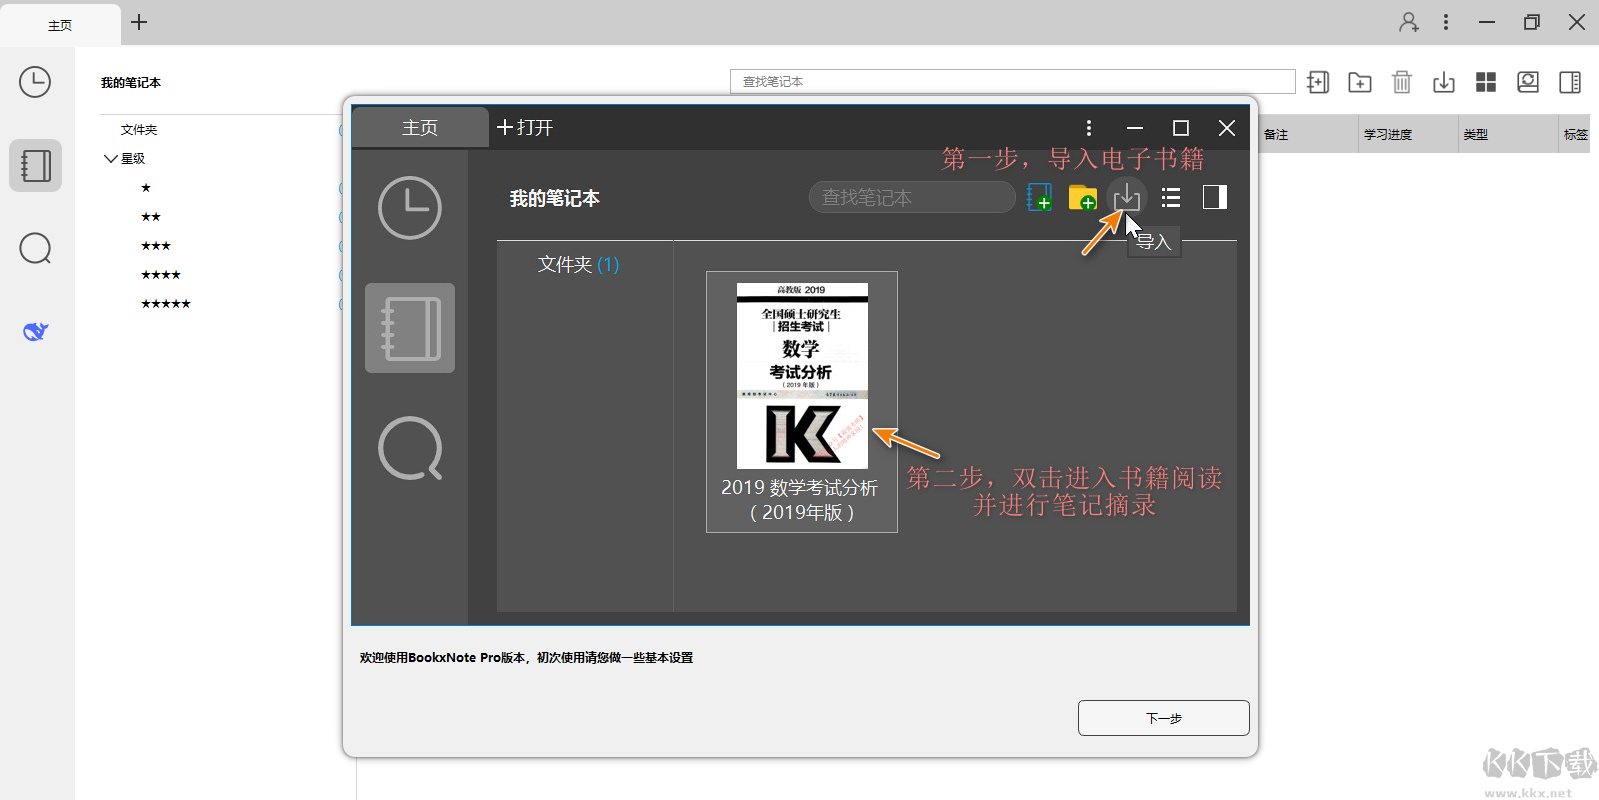
Task: Click the yellow new-folder icon in tutorial image
Action: (1083, 197)
